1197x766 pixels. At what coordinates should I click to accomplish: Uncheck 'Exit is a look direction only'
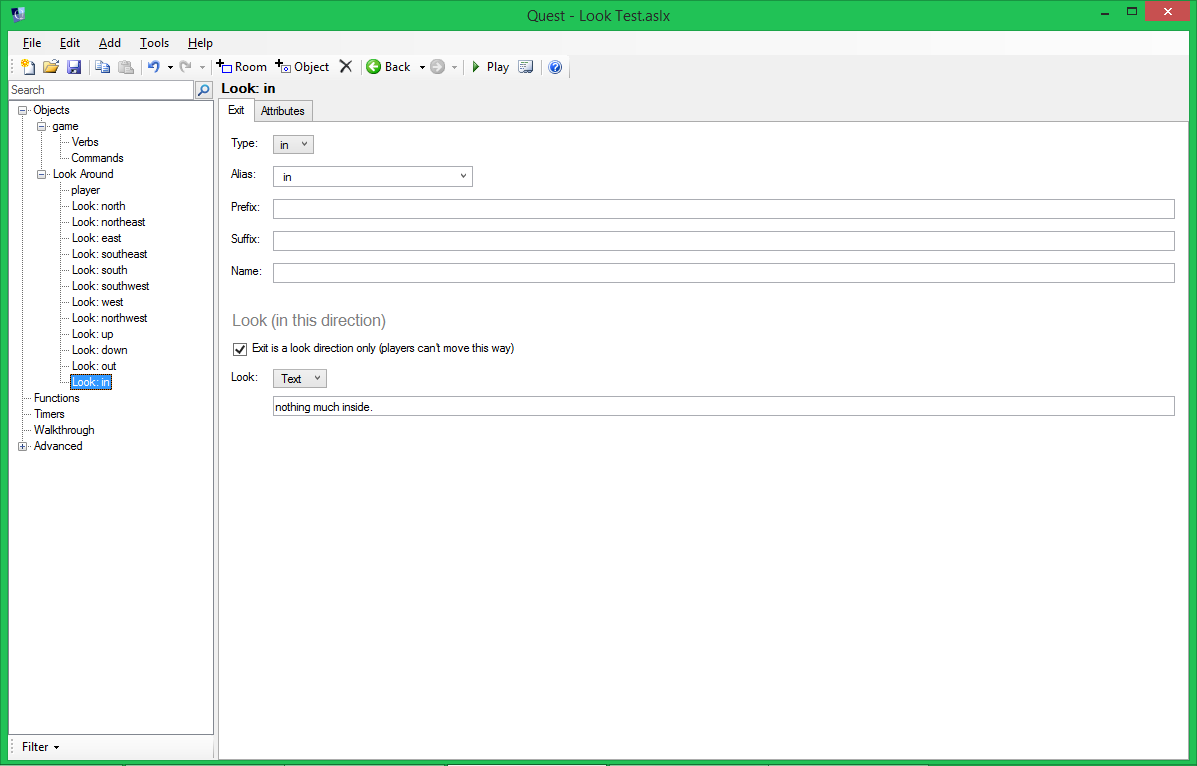point(240,349)
